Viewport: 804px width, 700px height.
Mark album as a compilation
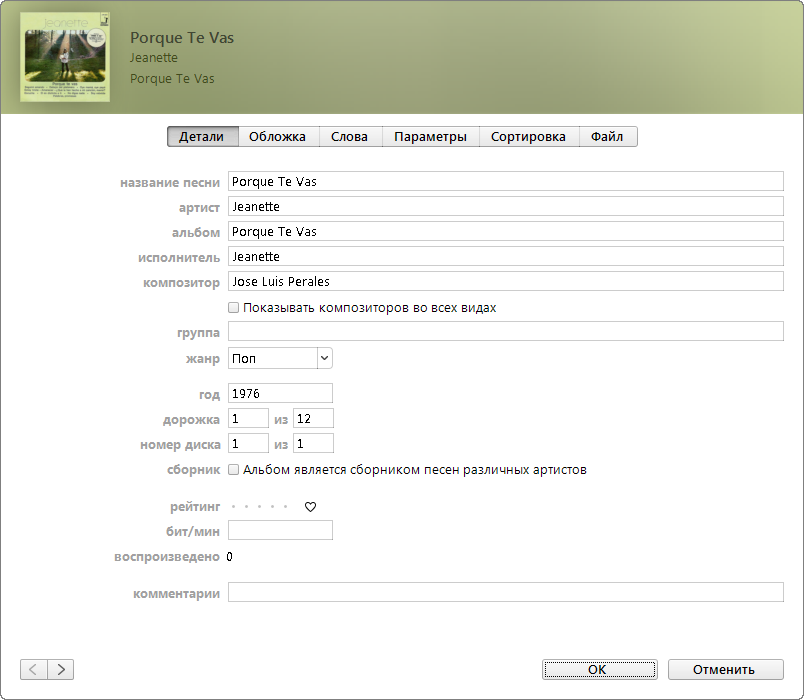pos(234,469)
